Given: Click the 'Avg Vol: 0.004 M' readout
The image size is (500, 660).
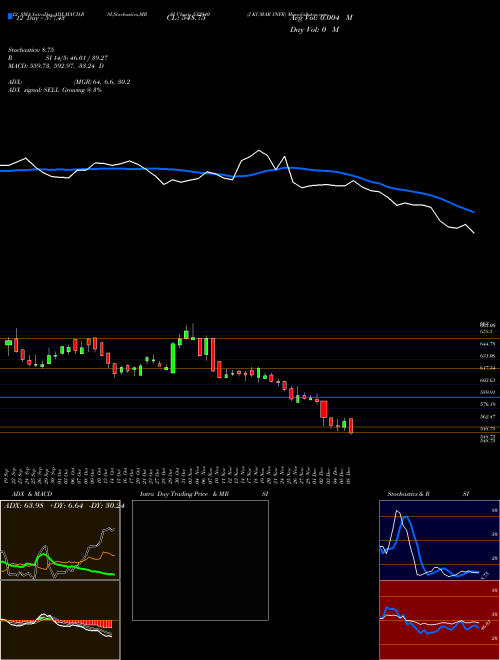Looking at the screenshot, I should [x=321, y=18].
